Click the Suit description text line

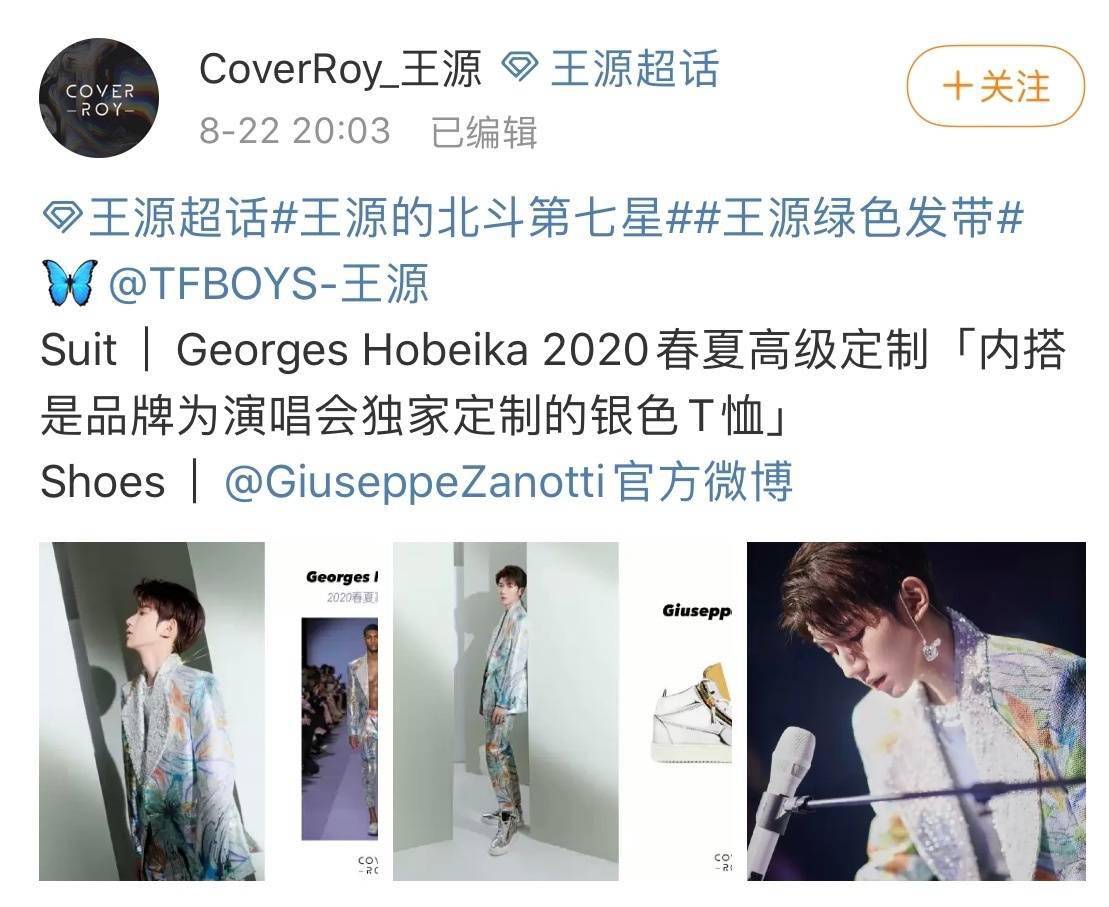[553, 383]
